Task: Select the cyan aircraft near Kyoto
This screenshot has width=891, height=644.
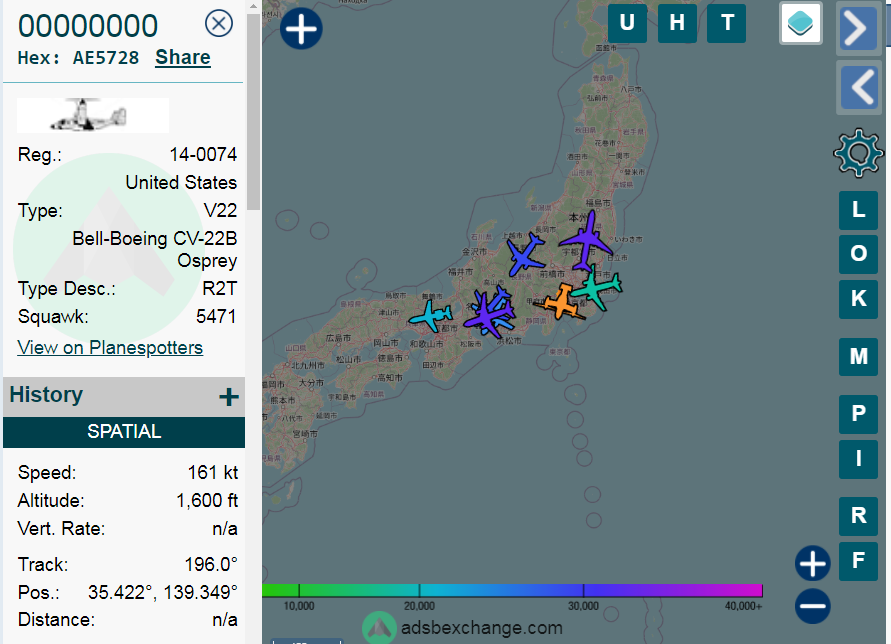Action: pos(431,316)
